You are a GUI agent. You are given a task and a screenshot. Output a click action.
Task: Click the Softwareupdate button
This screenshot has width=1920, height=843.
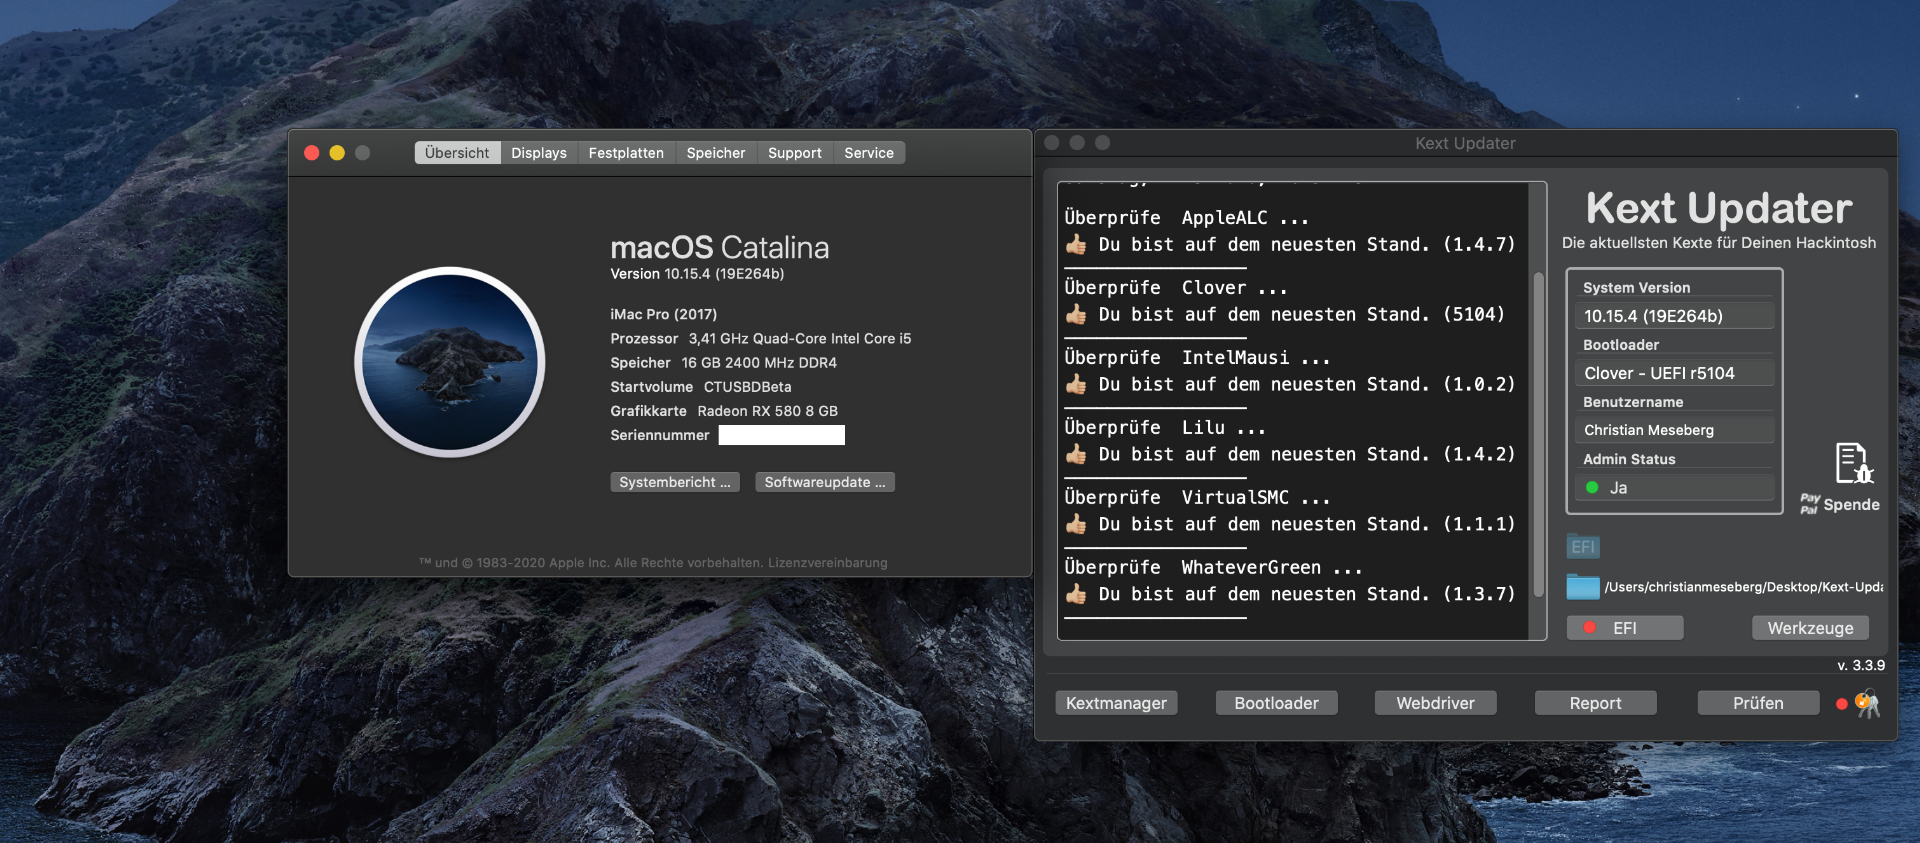pos(825,482)
